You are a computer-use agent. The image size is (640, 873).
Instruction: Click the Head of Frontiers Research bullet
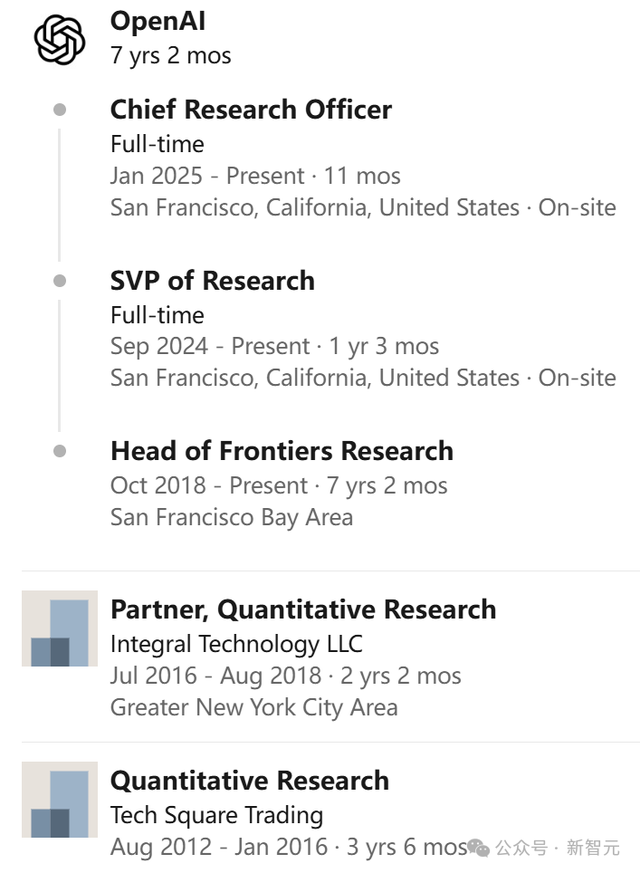click(x=60, y=451)
